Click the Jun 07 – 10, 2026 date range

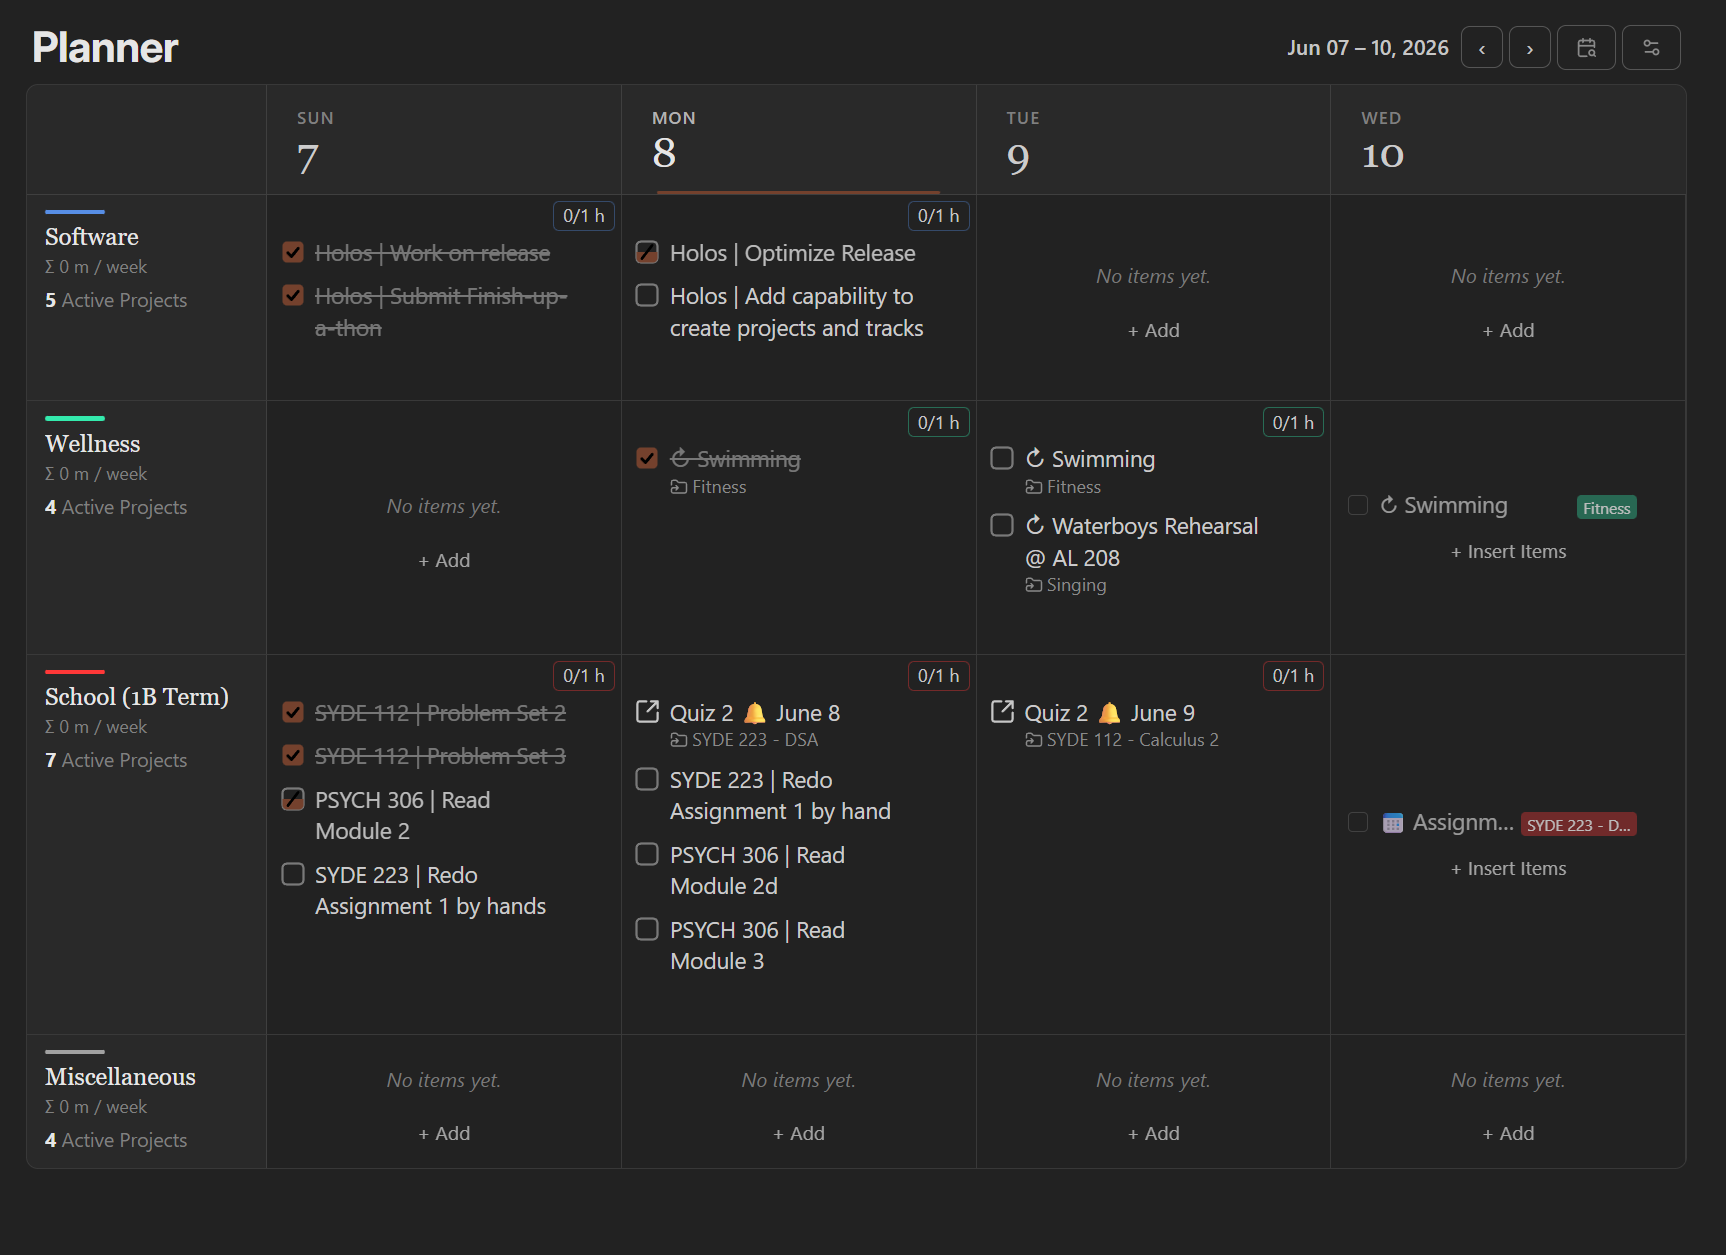pyautogui.click(x=1367, y=48)
